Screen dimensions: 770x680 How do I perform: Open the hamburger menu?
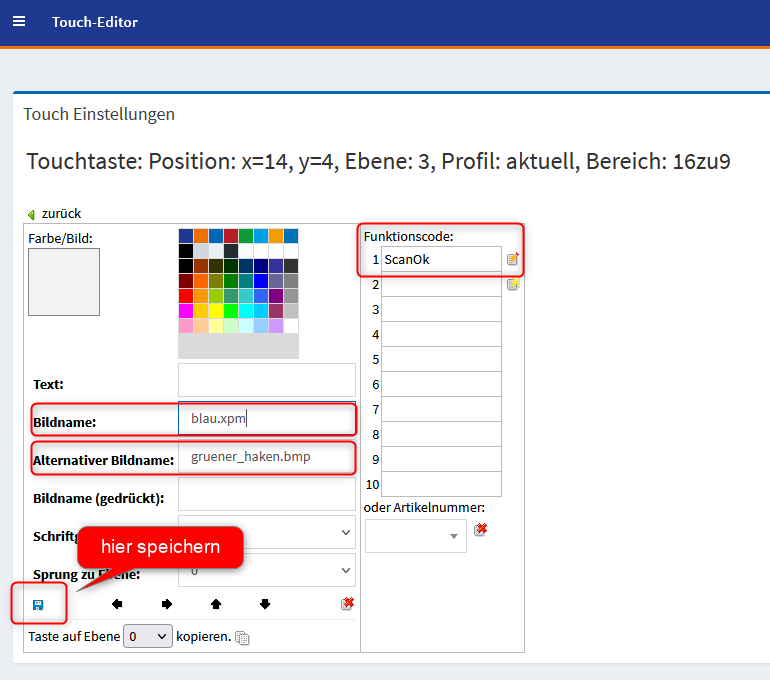(x=18, y=21)
